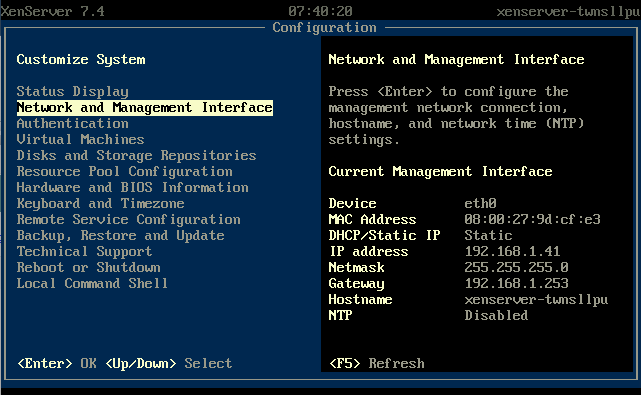641x395 pixels.
Task: Click the NTP Disabled status
Action: tap(496, 315)
